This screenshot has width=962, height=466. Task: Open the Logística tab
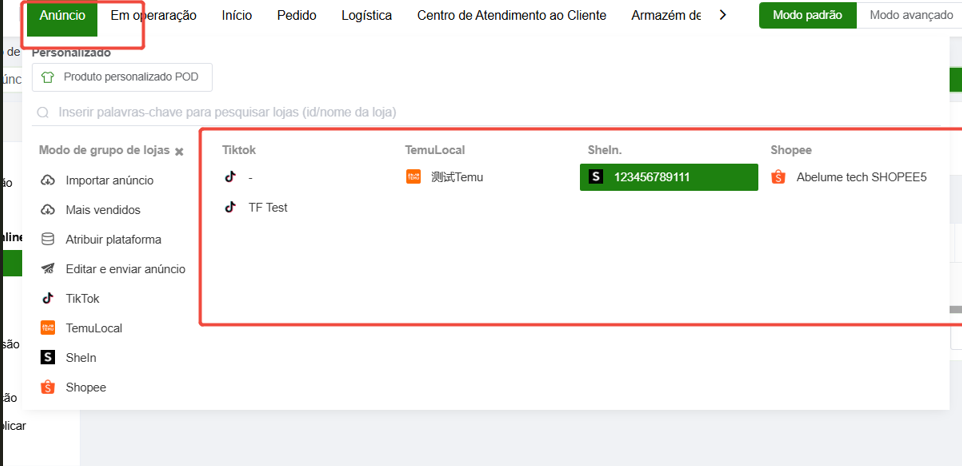coord(366,16)
